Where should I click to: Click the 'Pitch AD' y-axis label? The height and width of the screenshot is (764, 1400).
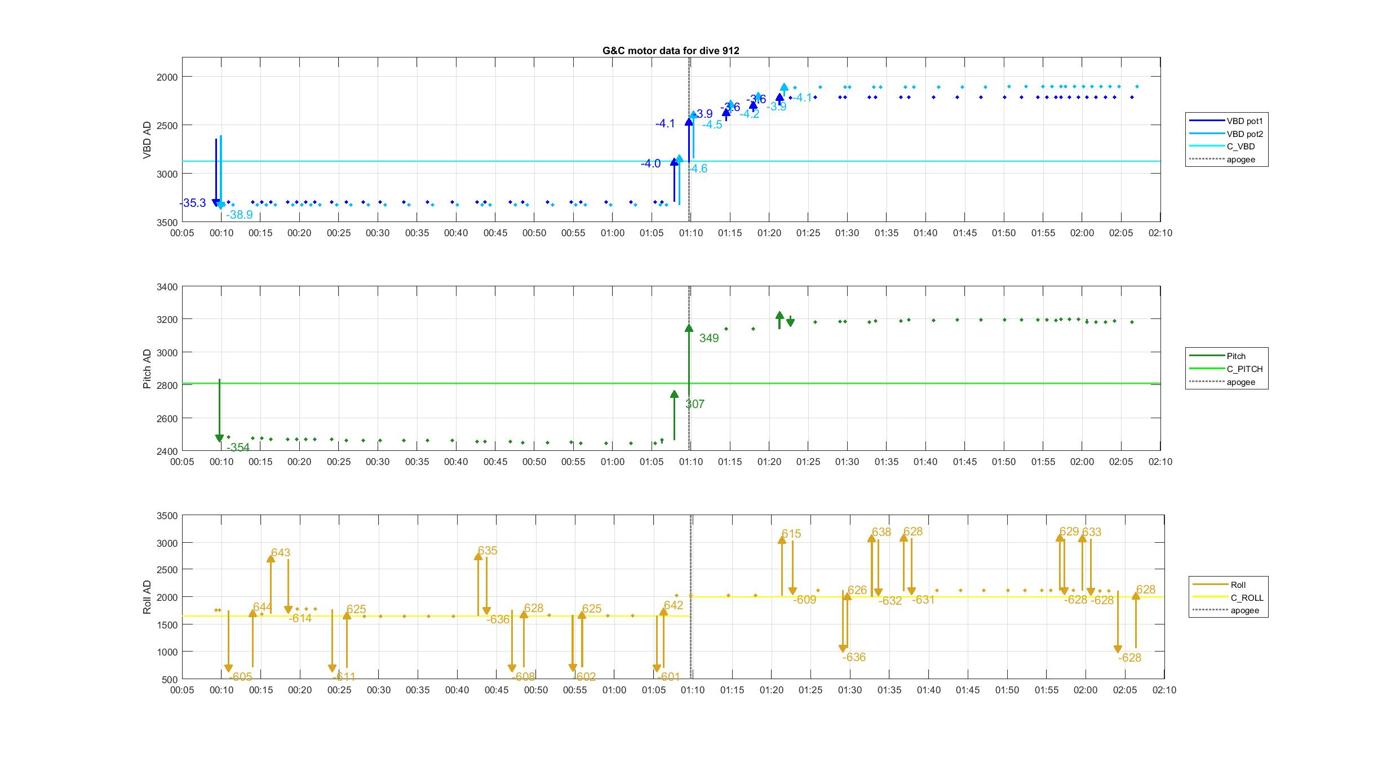tap(147, 369)
